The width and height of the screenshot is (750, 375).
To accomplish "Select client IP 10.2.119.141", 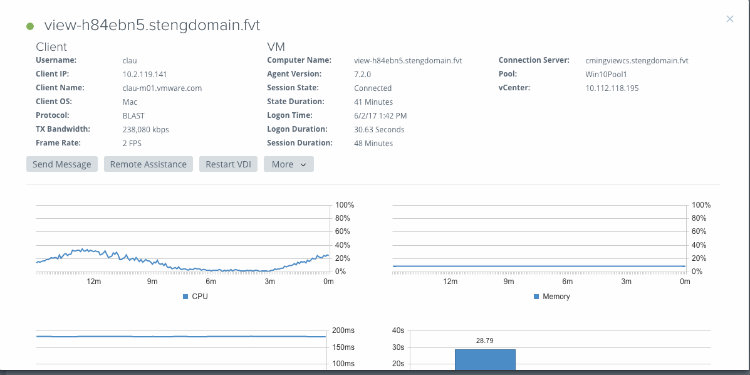I will 145,74.
